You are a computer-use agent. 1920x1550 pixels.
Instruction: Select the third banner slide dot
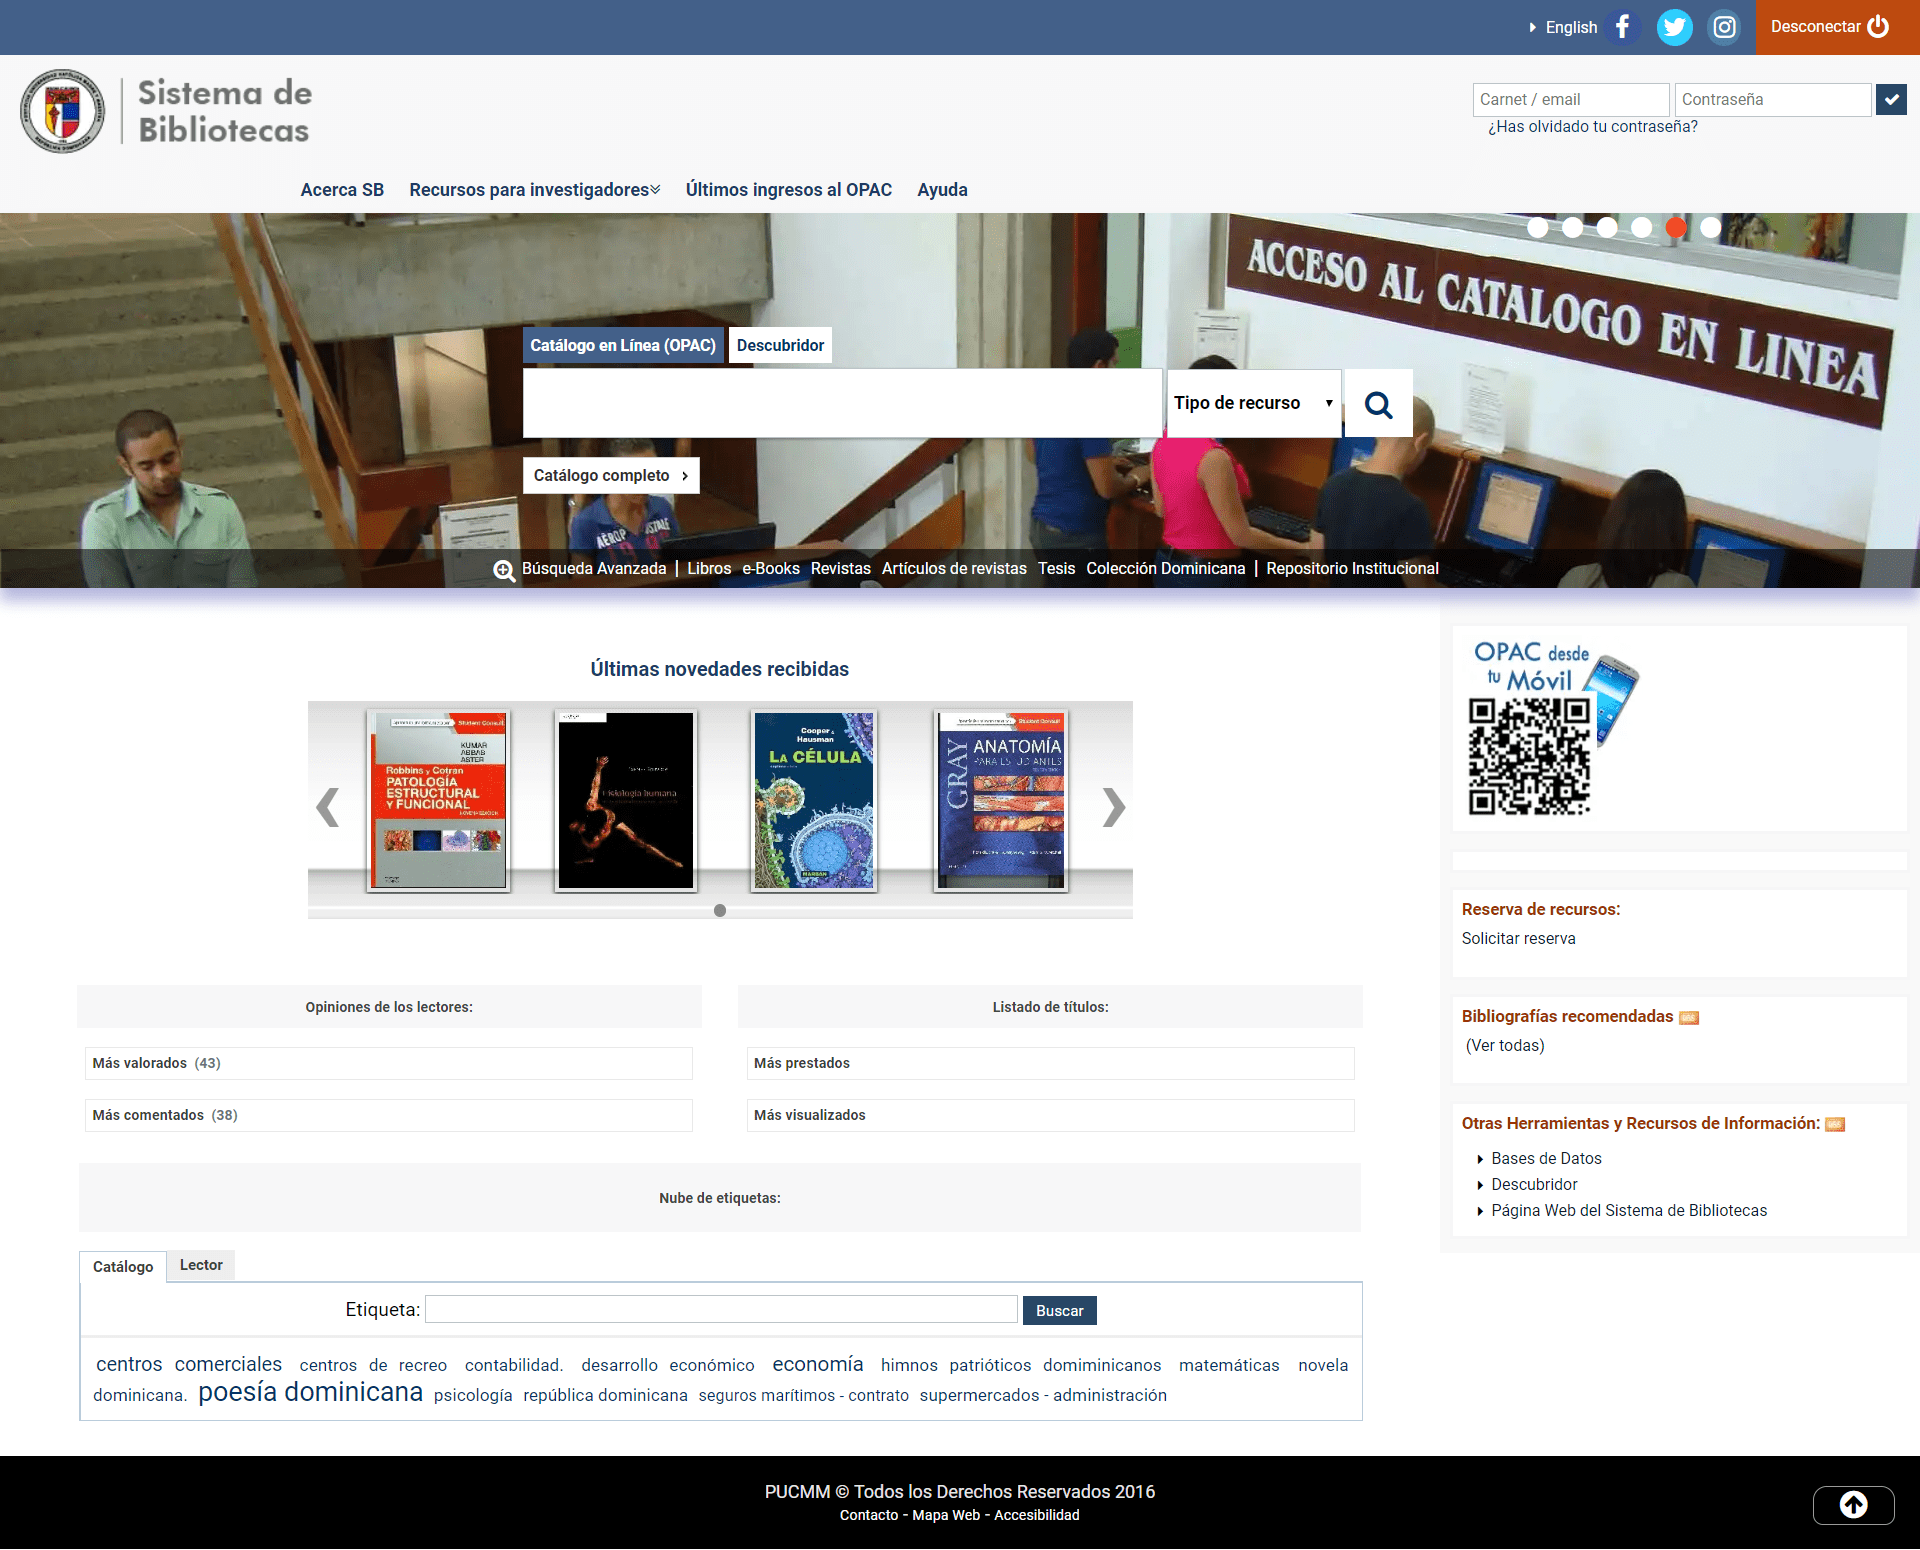(x=1607, y=228)
